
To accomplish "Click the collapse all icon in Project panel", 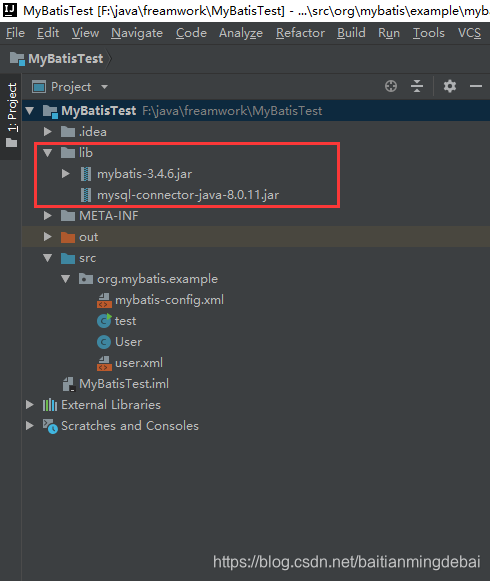I will pyautogui.click(x=417, y=86).
